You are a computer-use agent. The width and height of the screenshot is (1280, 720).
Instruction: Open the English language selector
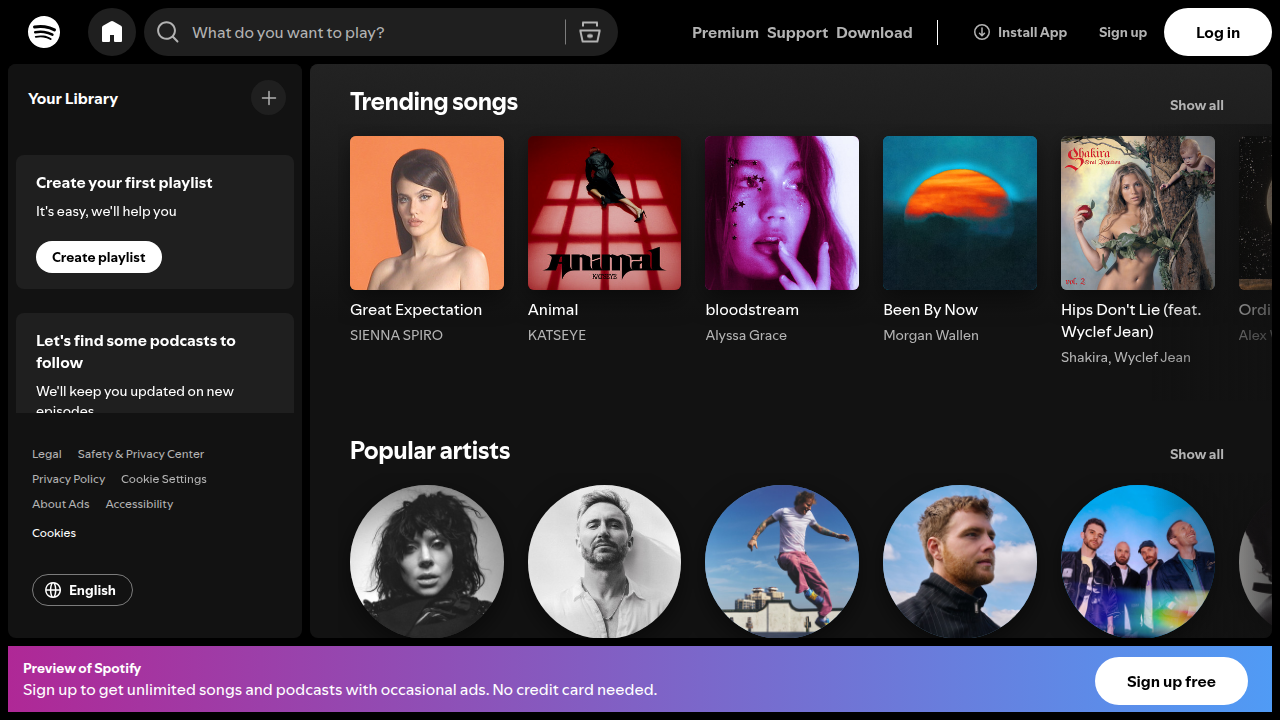(82, 590)
